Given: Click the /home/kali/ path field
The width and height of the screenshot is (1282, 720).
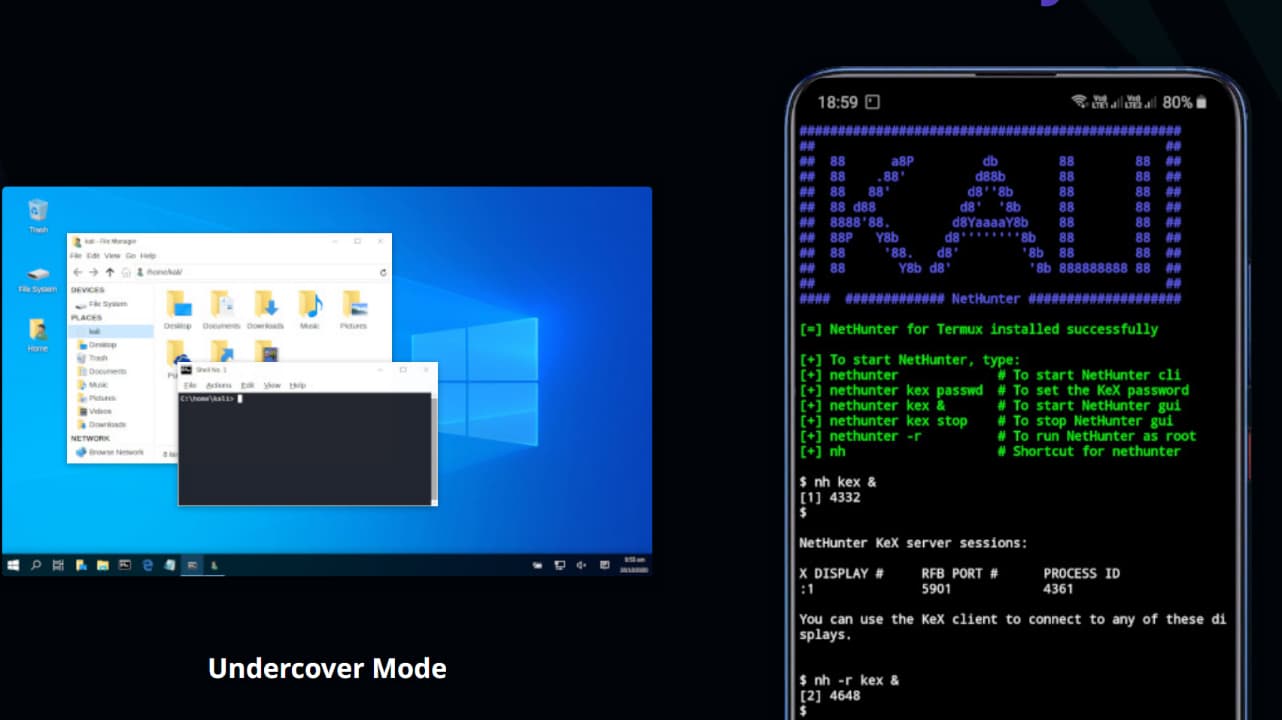Looking at the screenshot, I should (255, 272).
